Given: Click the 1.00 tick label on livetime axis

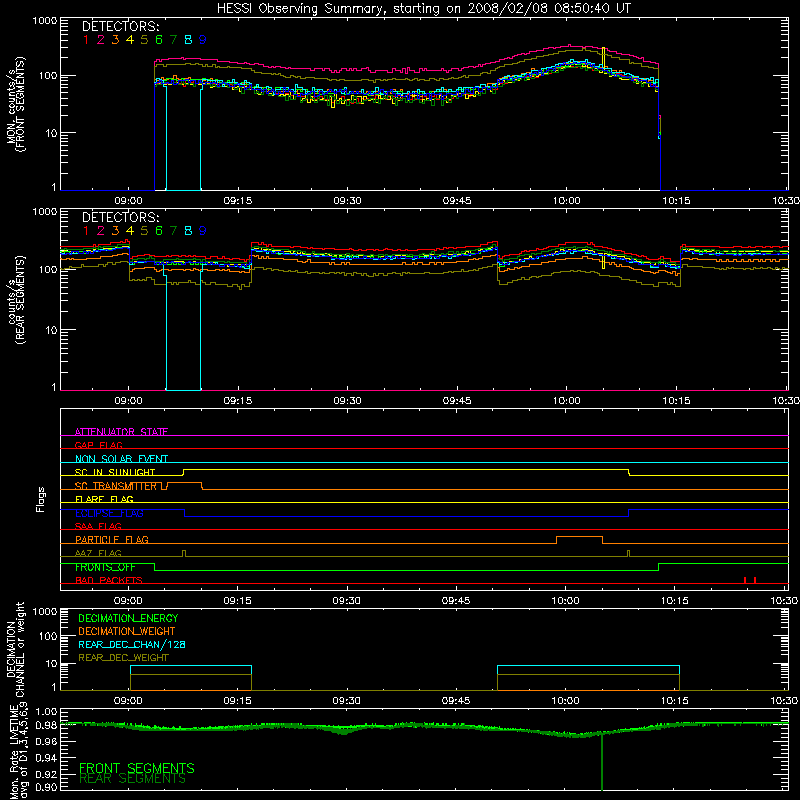Looking at the screenshot, I should click(46, 711).
